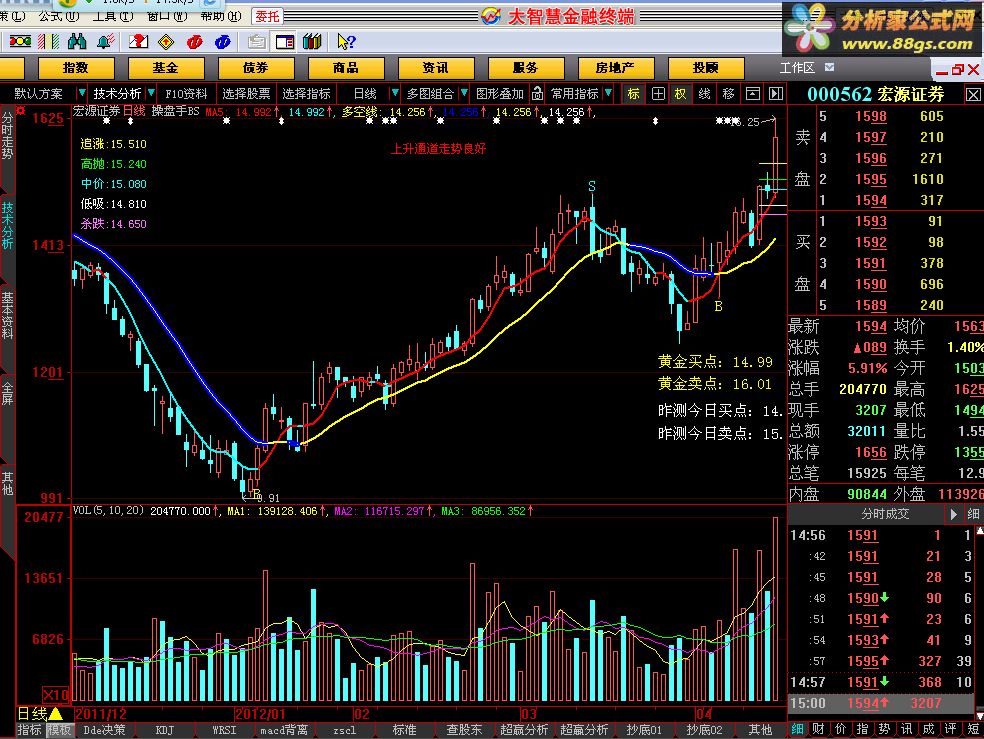The height and width of the screenshot is (739, 984).
Task: Click the 选择指标 button
Action: point(306,93)
